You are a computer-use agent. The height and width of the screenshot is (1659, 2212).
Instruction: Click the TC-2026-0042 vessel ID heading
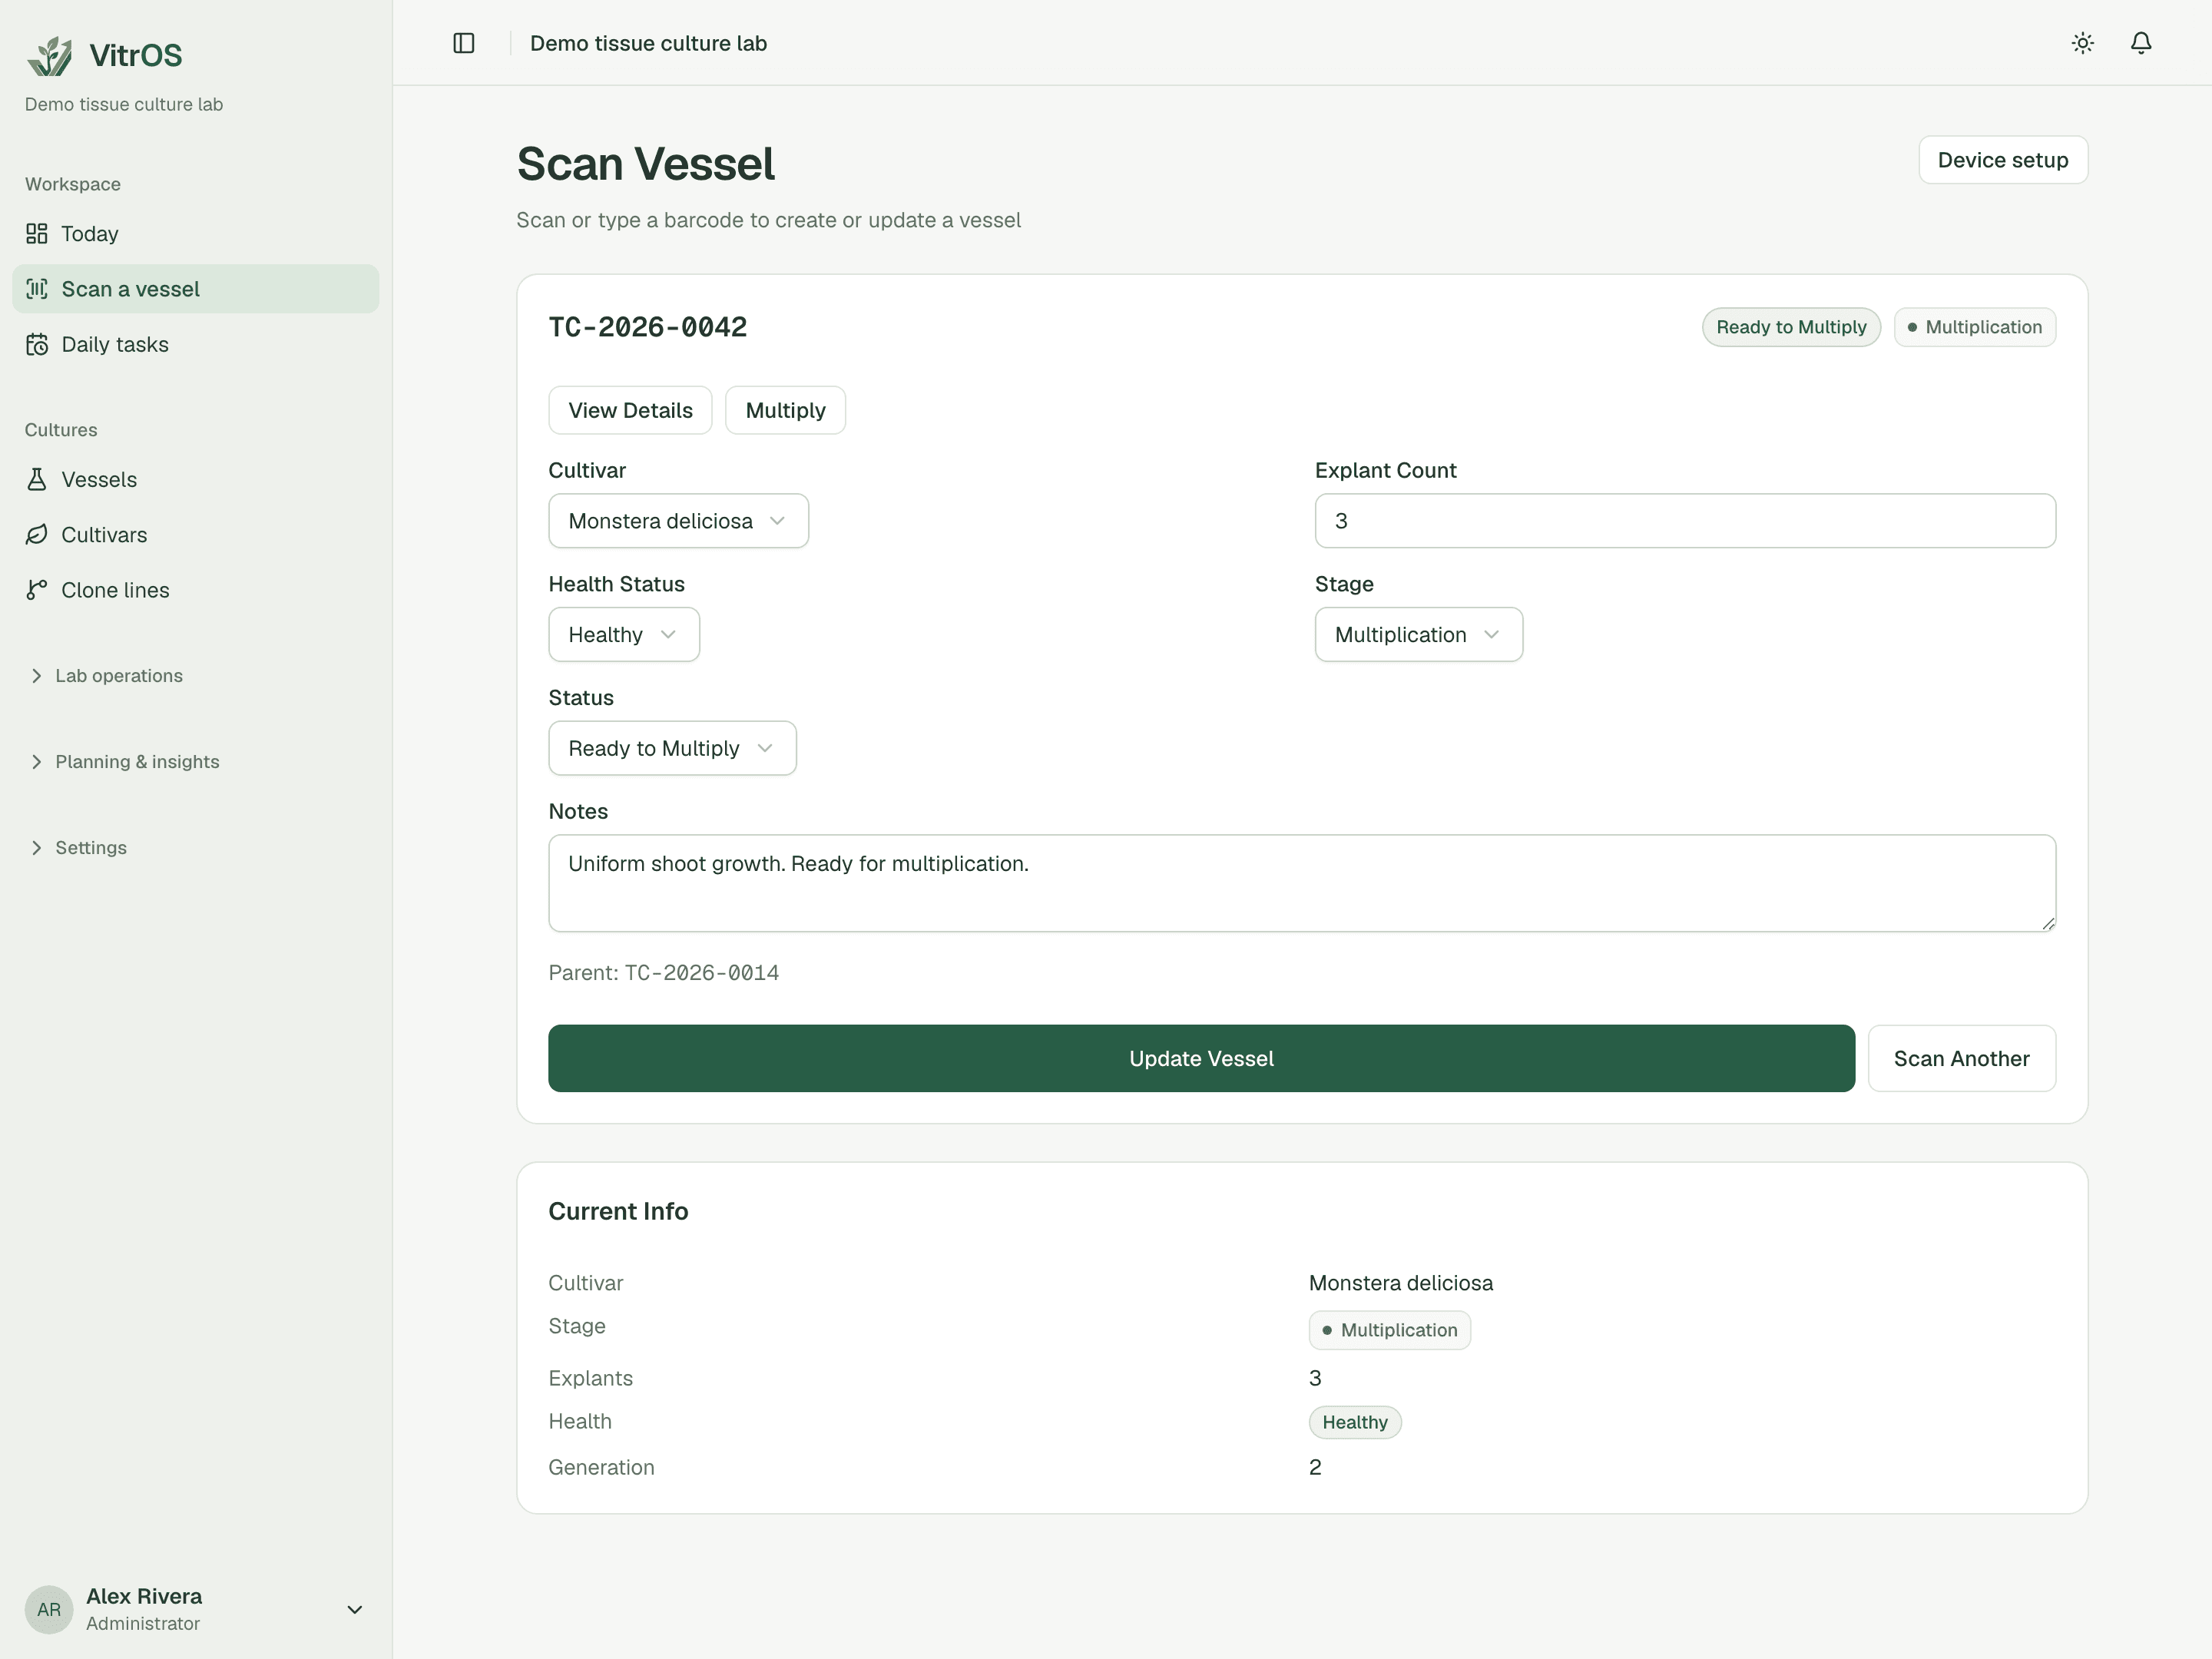pyautogui.click(x=648, y=327)
